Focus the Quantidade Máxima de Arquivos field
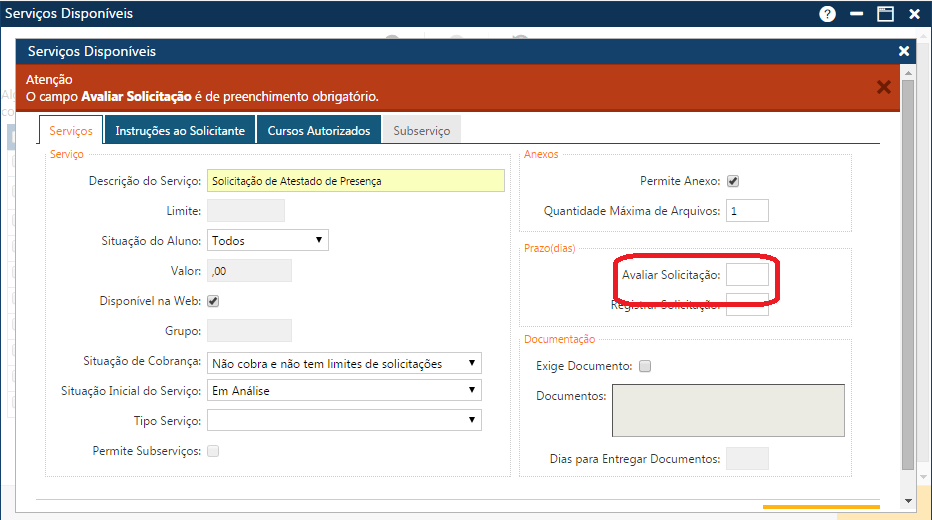 [747, 211]
